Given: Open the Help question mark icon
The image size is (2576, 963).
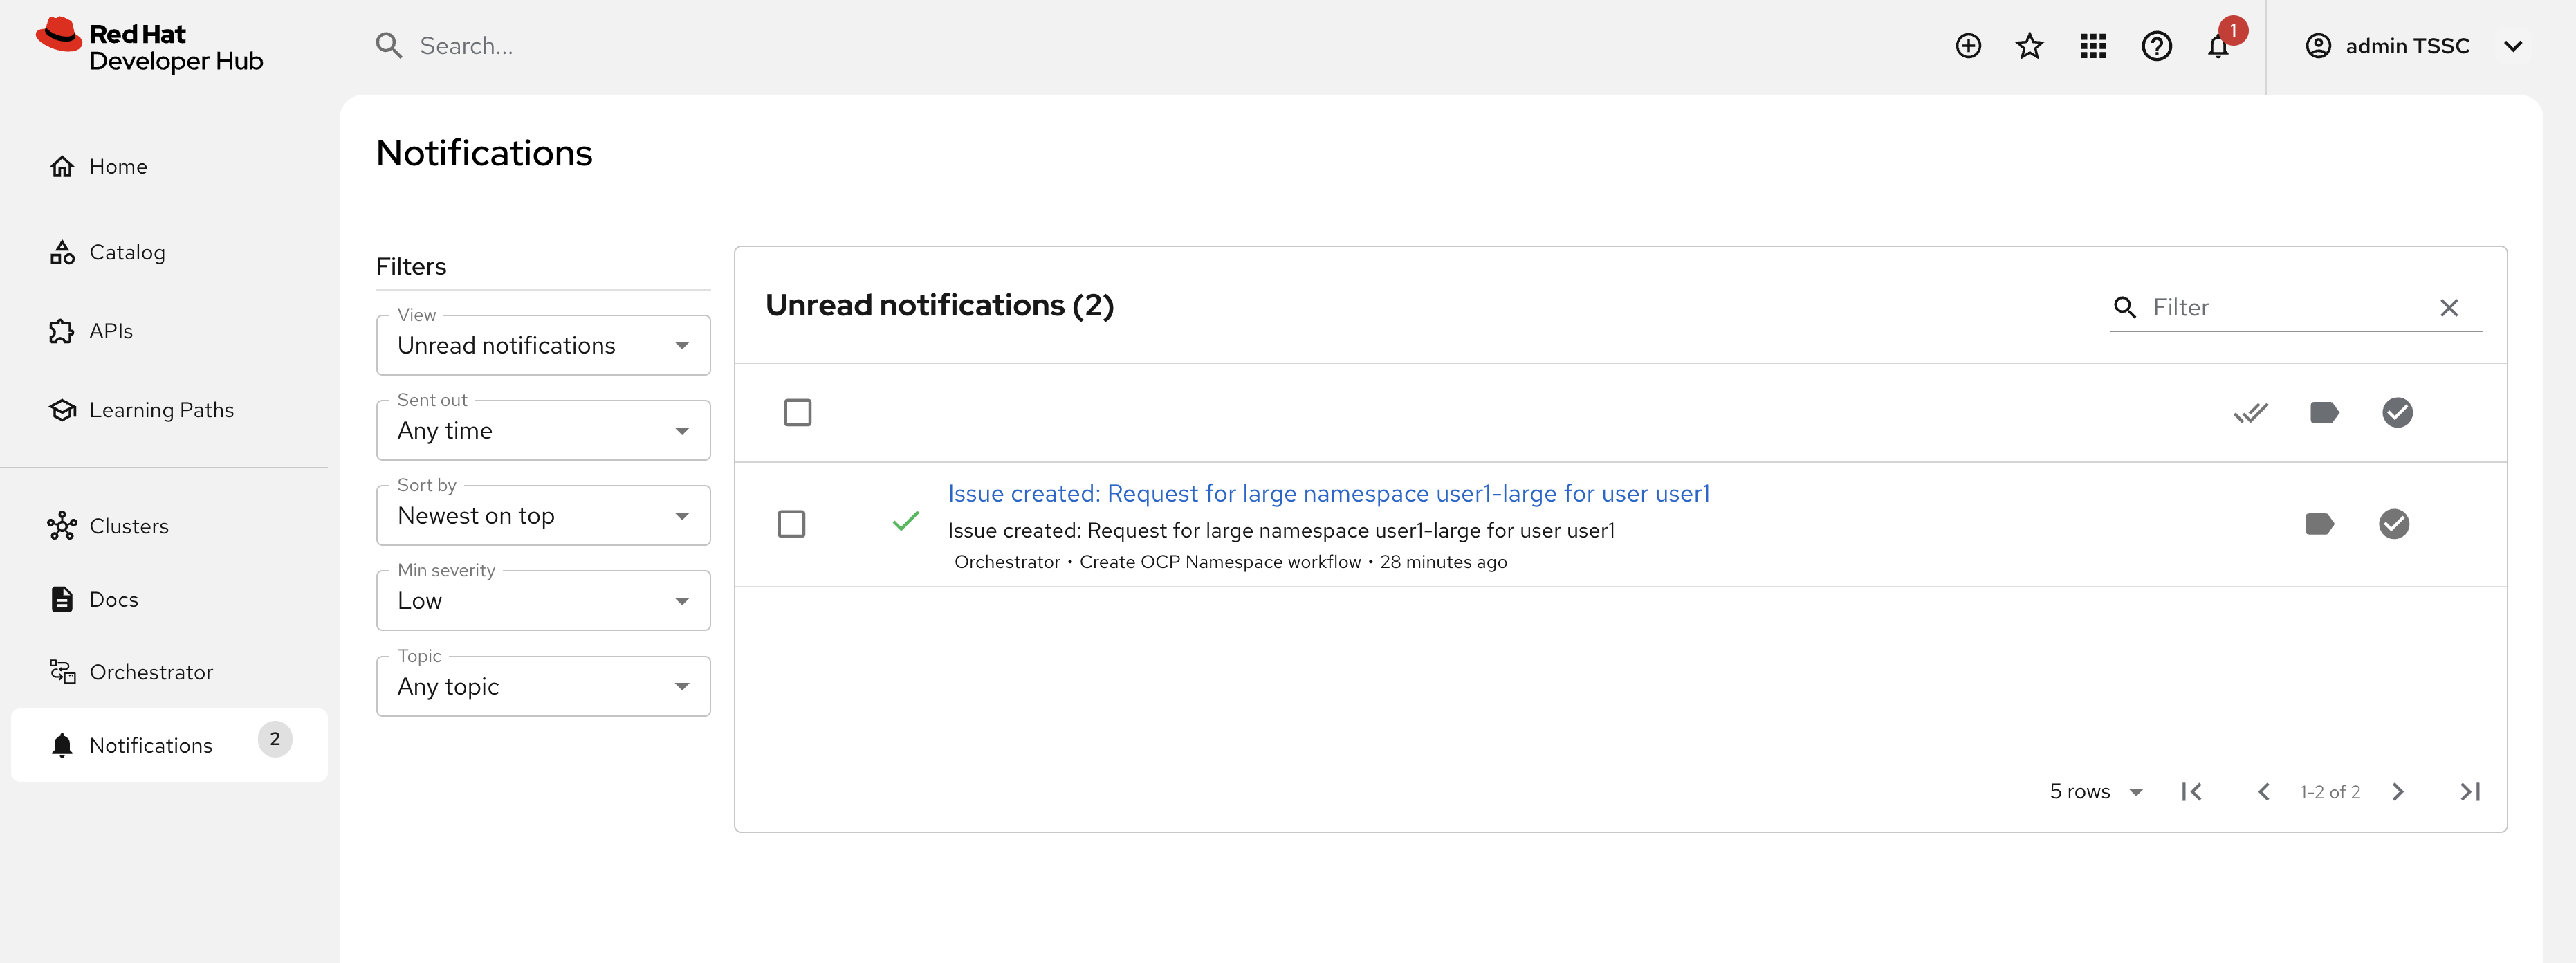Looking at the screenshot, I should pos(2157,45).
